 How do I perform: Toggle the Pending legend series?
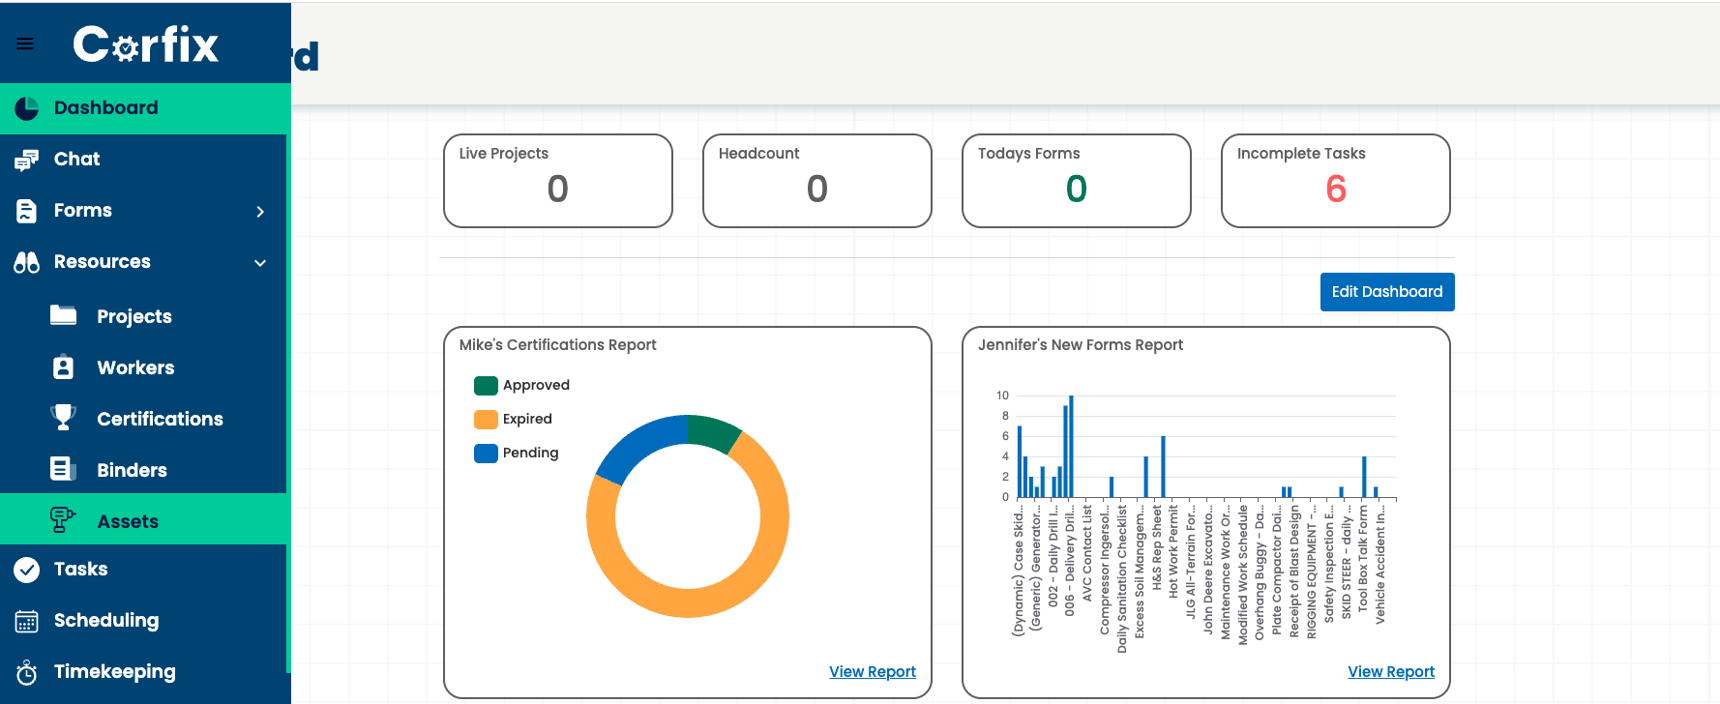click(486, 454)
